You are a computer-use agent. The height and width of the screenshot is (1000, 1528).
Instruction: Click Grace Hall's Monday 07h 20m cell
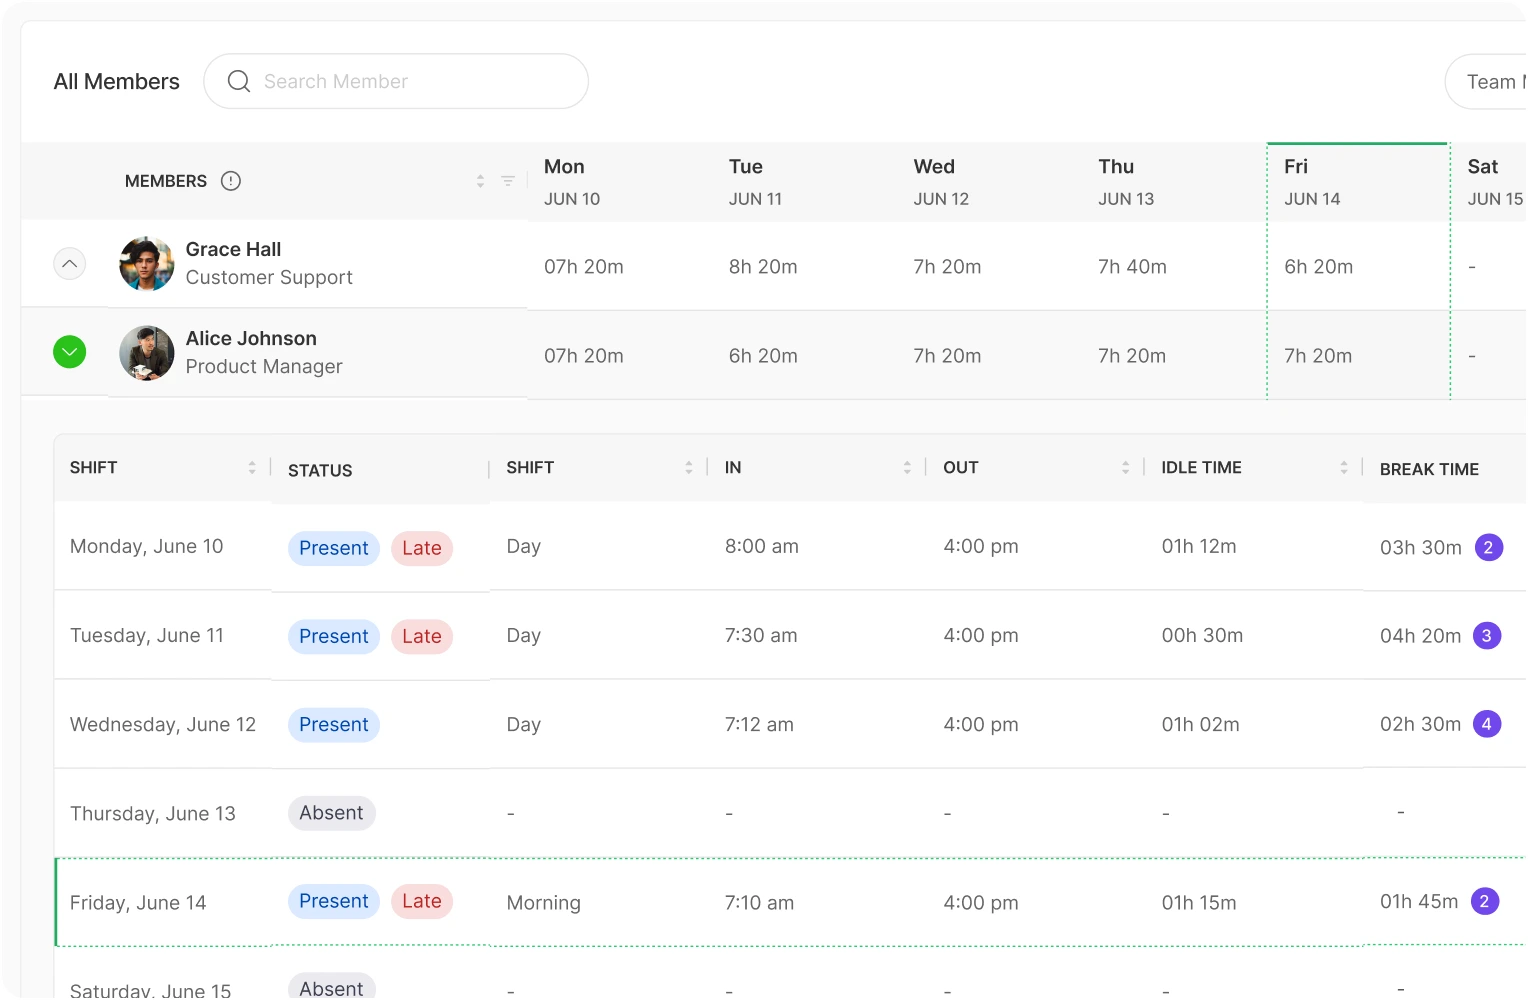584,267
